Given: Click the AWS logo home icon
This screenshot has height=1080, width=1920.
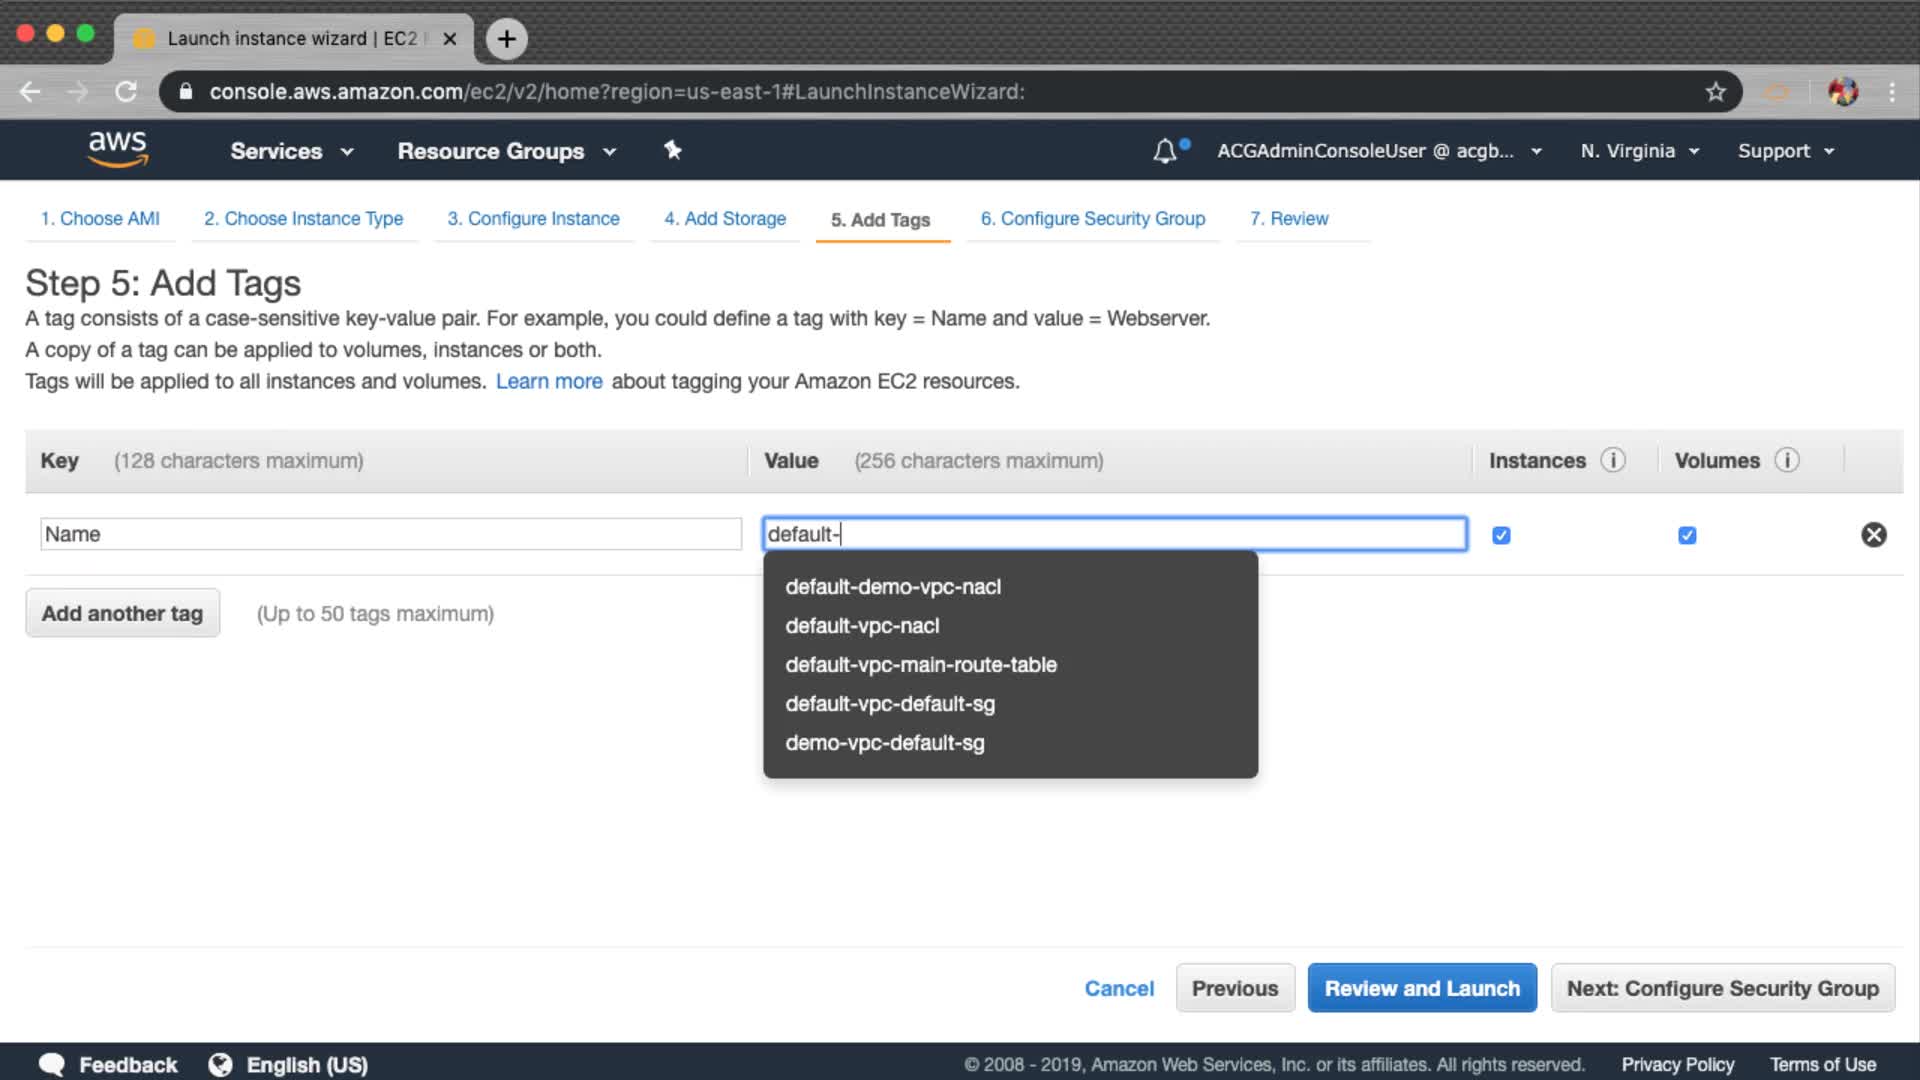Looking at the screenshot, I should click(x=118, y=149).
